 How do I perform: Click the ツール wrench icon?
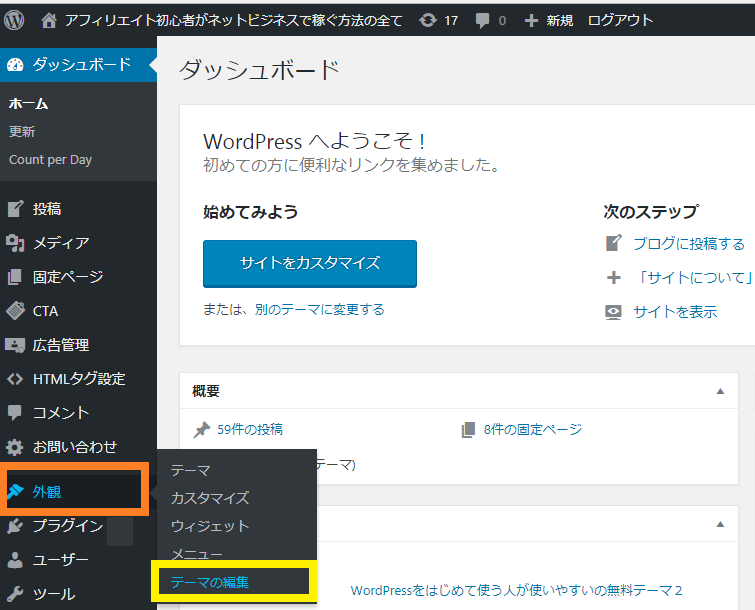[x=15, y=594]
